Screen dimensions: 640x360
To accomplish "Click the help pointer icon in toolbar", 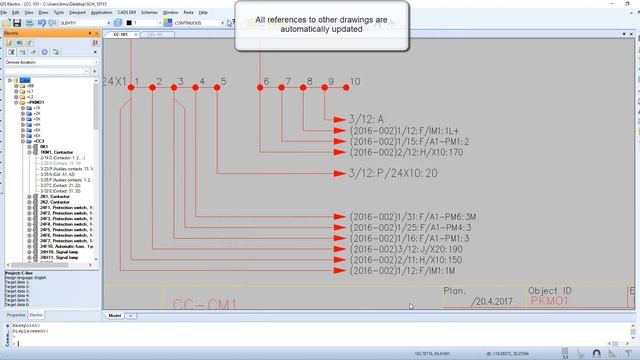I will (x=230, y=23).
